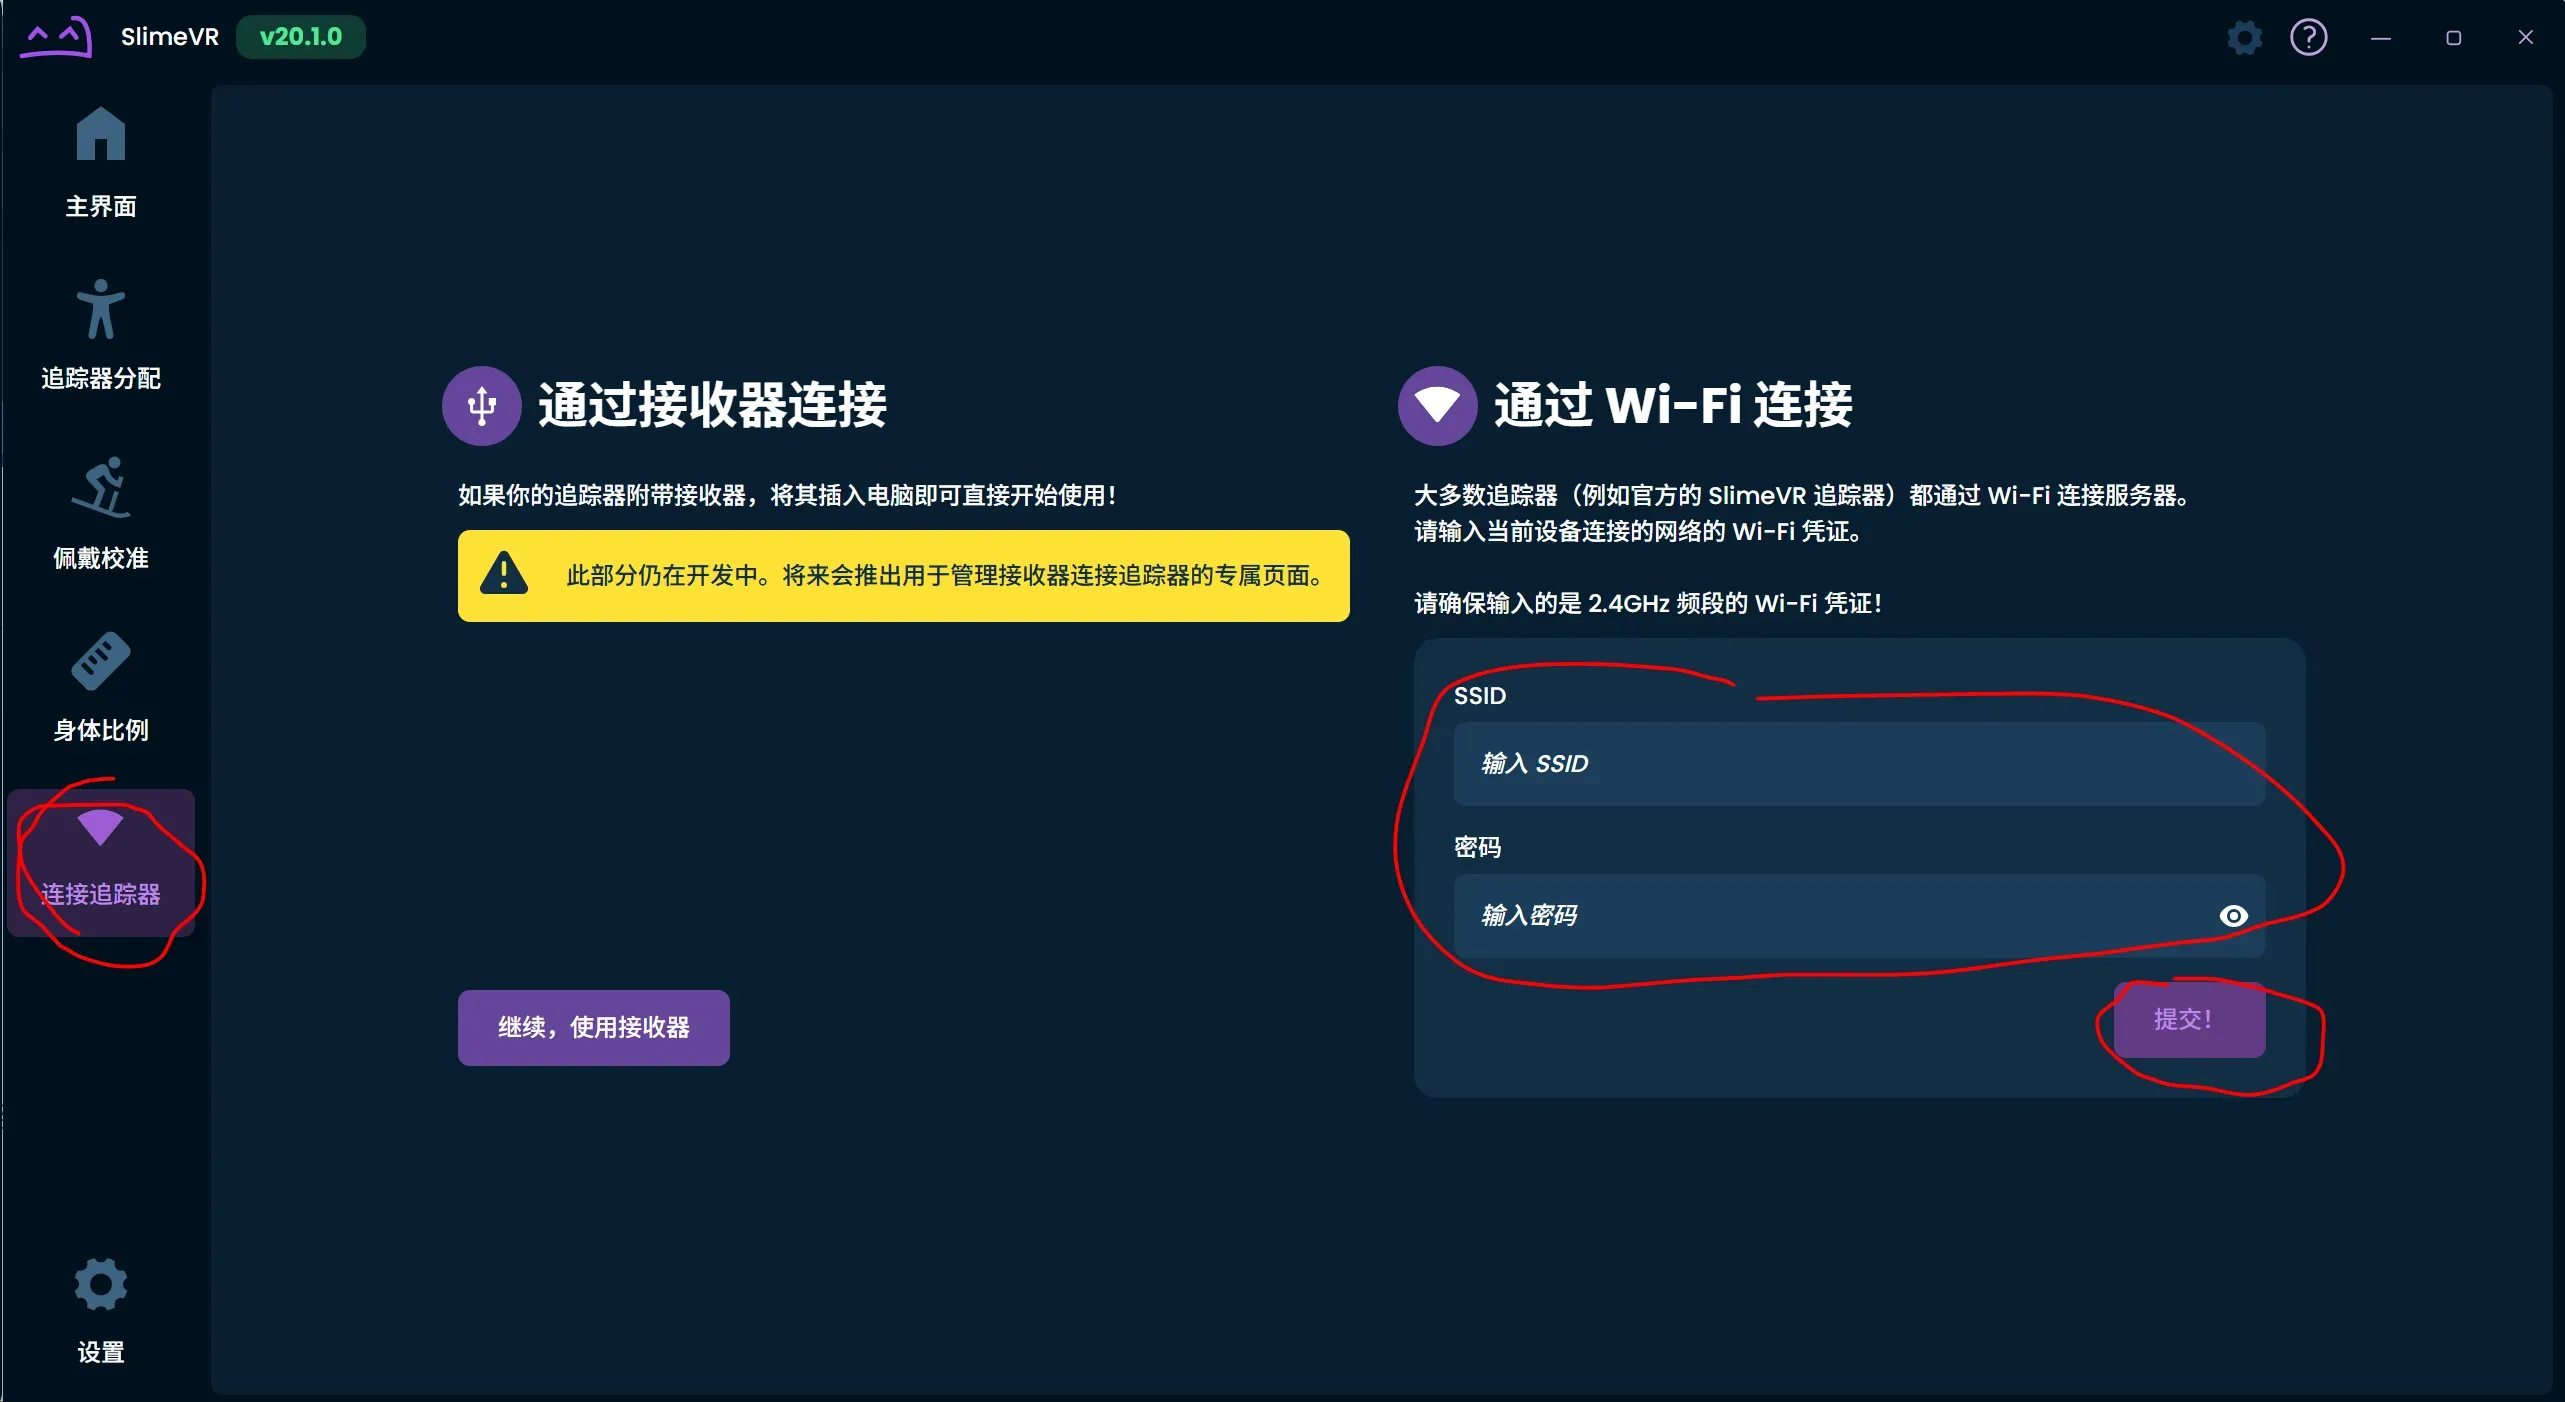Minimize the SlimeVR window
Image resolution: width=2565 pixels, height=1402 pixels.
2381,38
